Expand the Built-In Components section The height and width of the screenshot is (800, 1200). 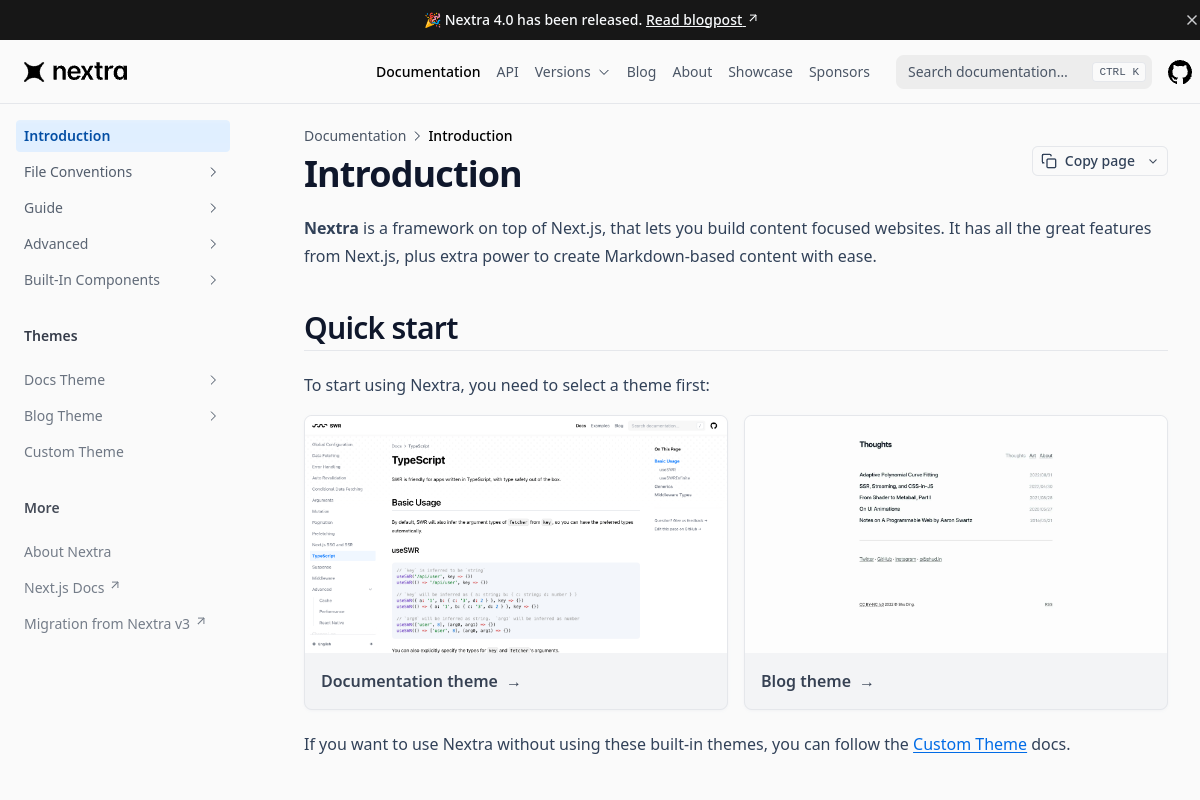(x=123, y=280)
